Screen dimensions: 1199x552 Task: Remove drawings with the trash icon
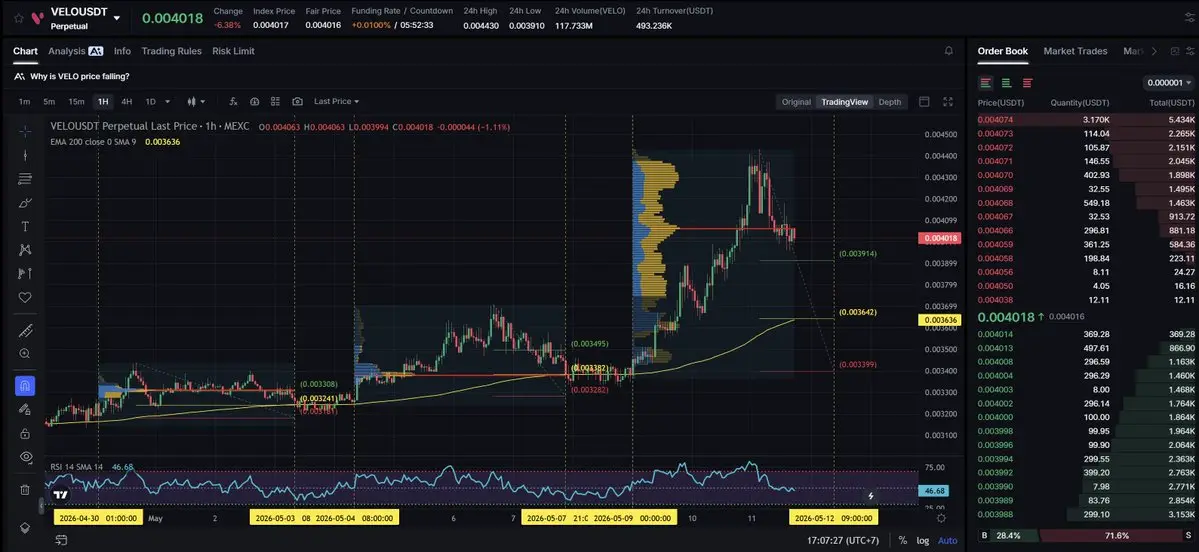(25, 489)
